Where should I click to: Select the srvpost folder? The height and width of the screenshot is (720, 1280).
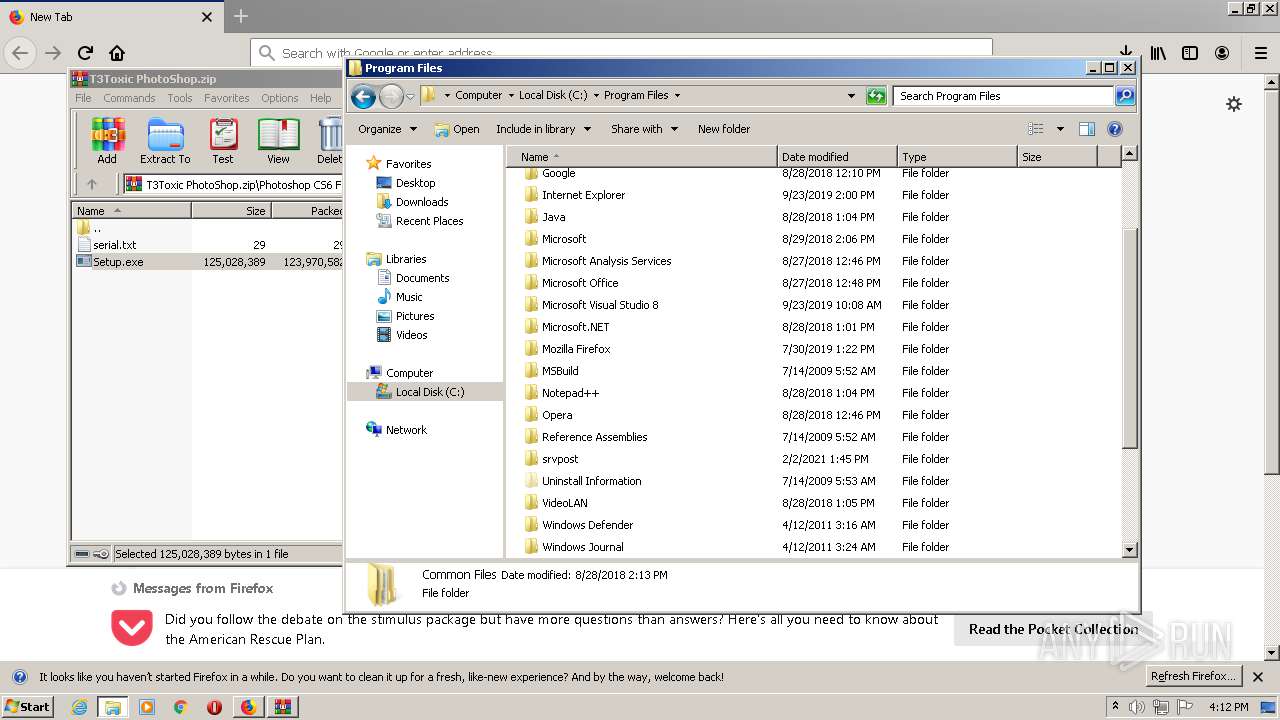(x=560, y=459)
